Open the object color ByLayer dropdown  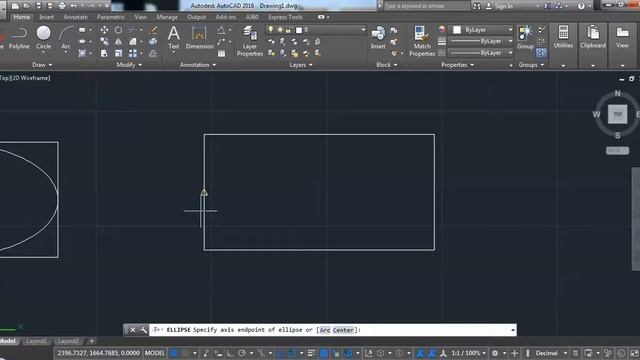[x=482, y=30]
